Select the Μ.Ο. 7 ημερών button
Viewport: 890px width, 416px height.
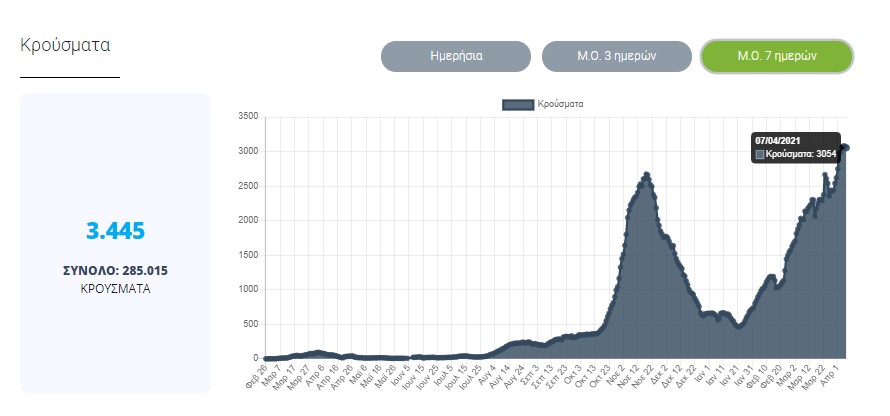click(x=777, y=57)
